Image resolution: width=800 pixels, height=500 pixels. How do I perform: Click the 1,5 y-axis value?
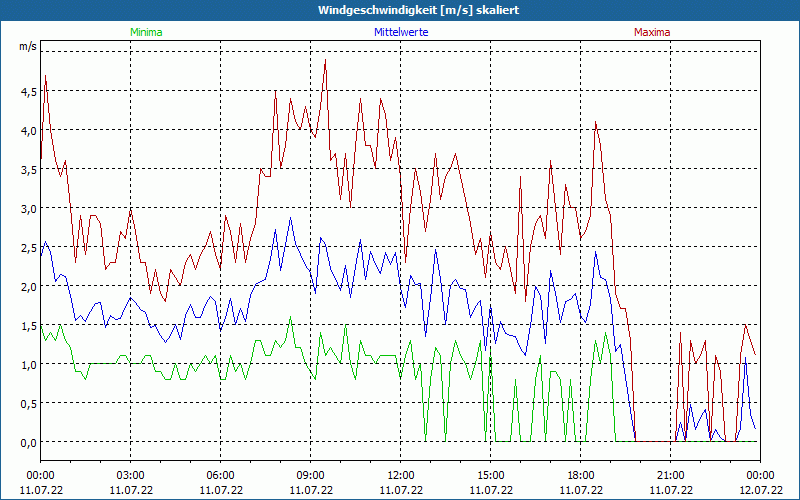tap(28, 326)
